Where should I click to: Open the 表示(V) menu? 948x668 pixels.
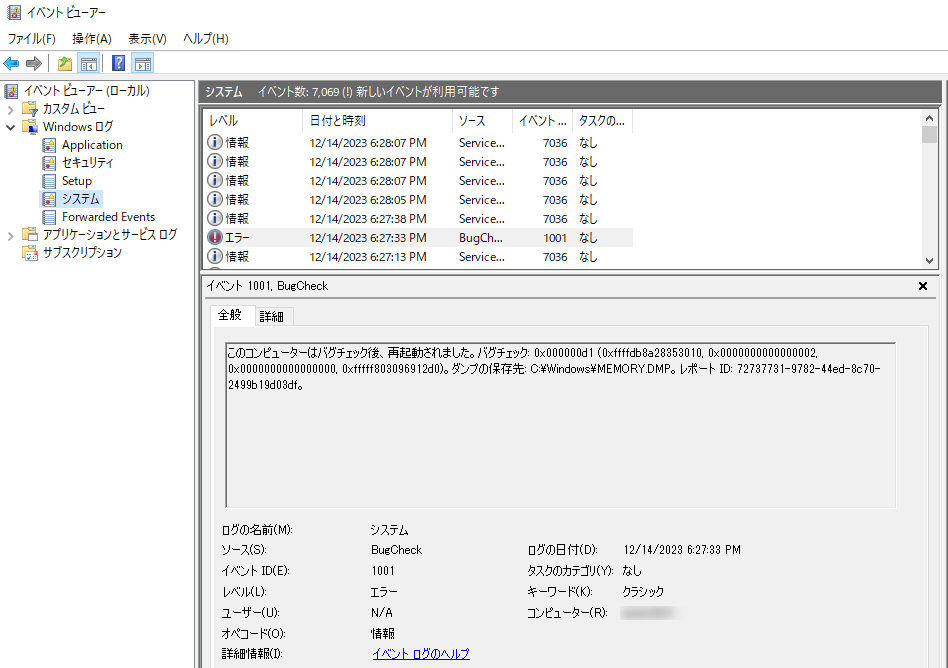coord(147,39)
